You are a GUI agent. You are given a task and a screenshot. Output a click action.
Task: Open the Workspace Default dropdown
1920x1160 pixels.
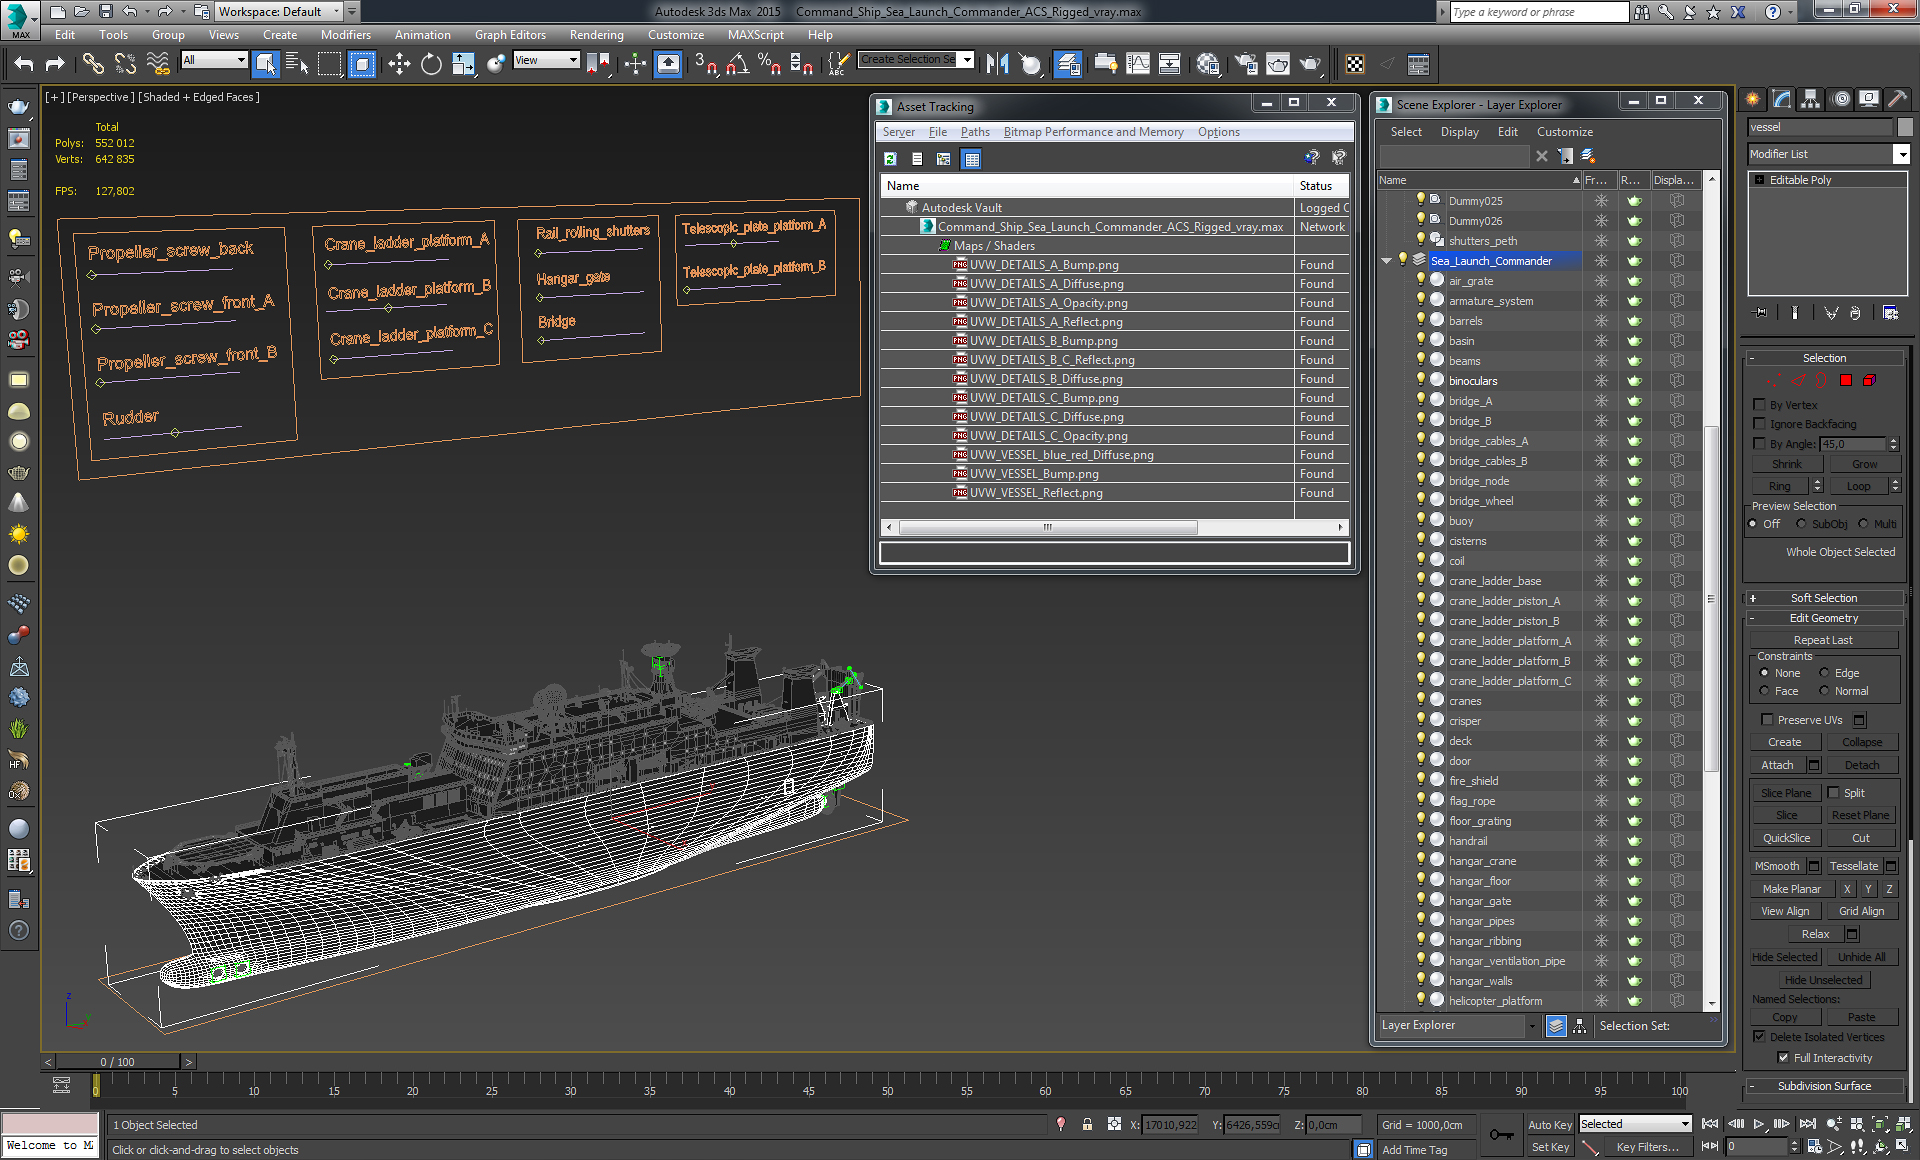(x=336, y=12)
